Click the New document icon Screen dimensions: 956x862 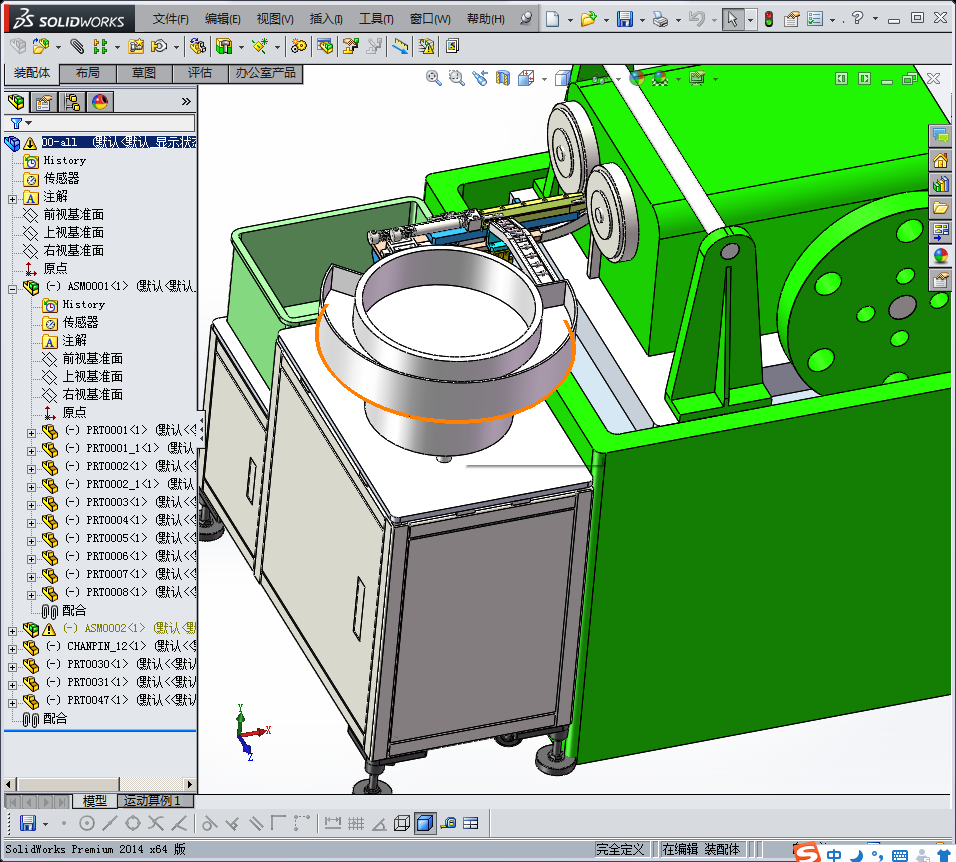pos(553,19)
